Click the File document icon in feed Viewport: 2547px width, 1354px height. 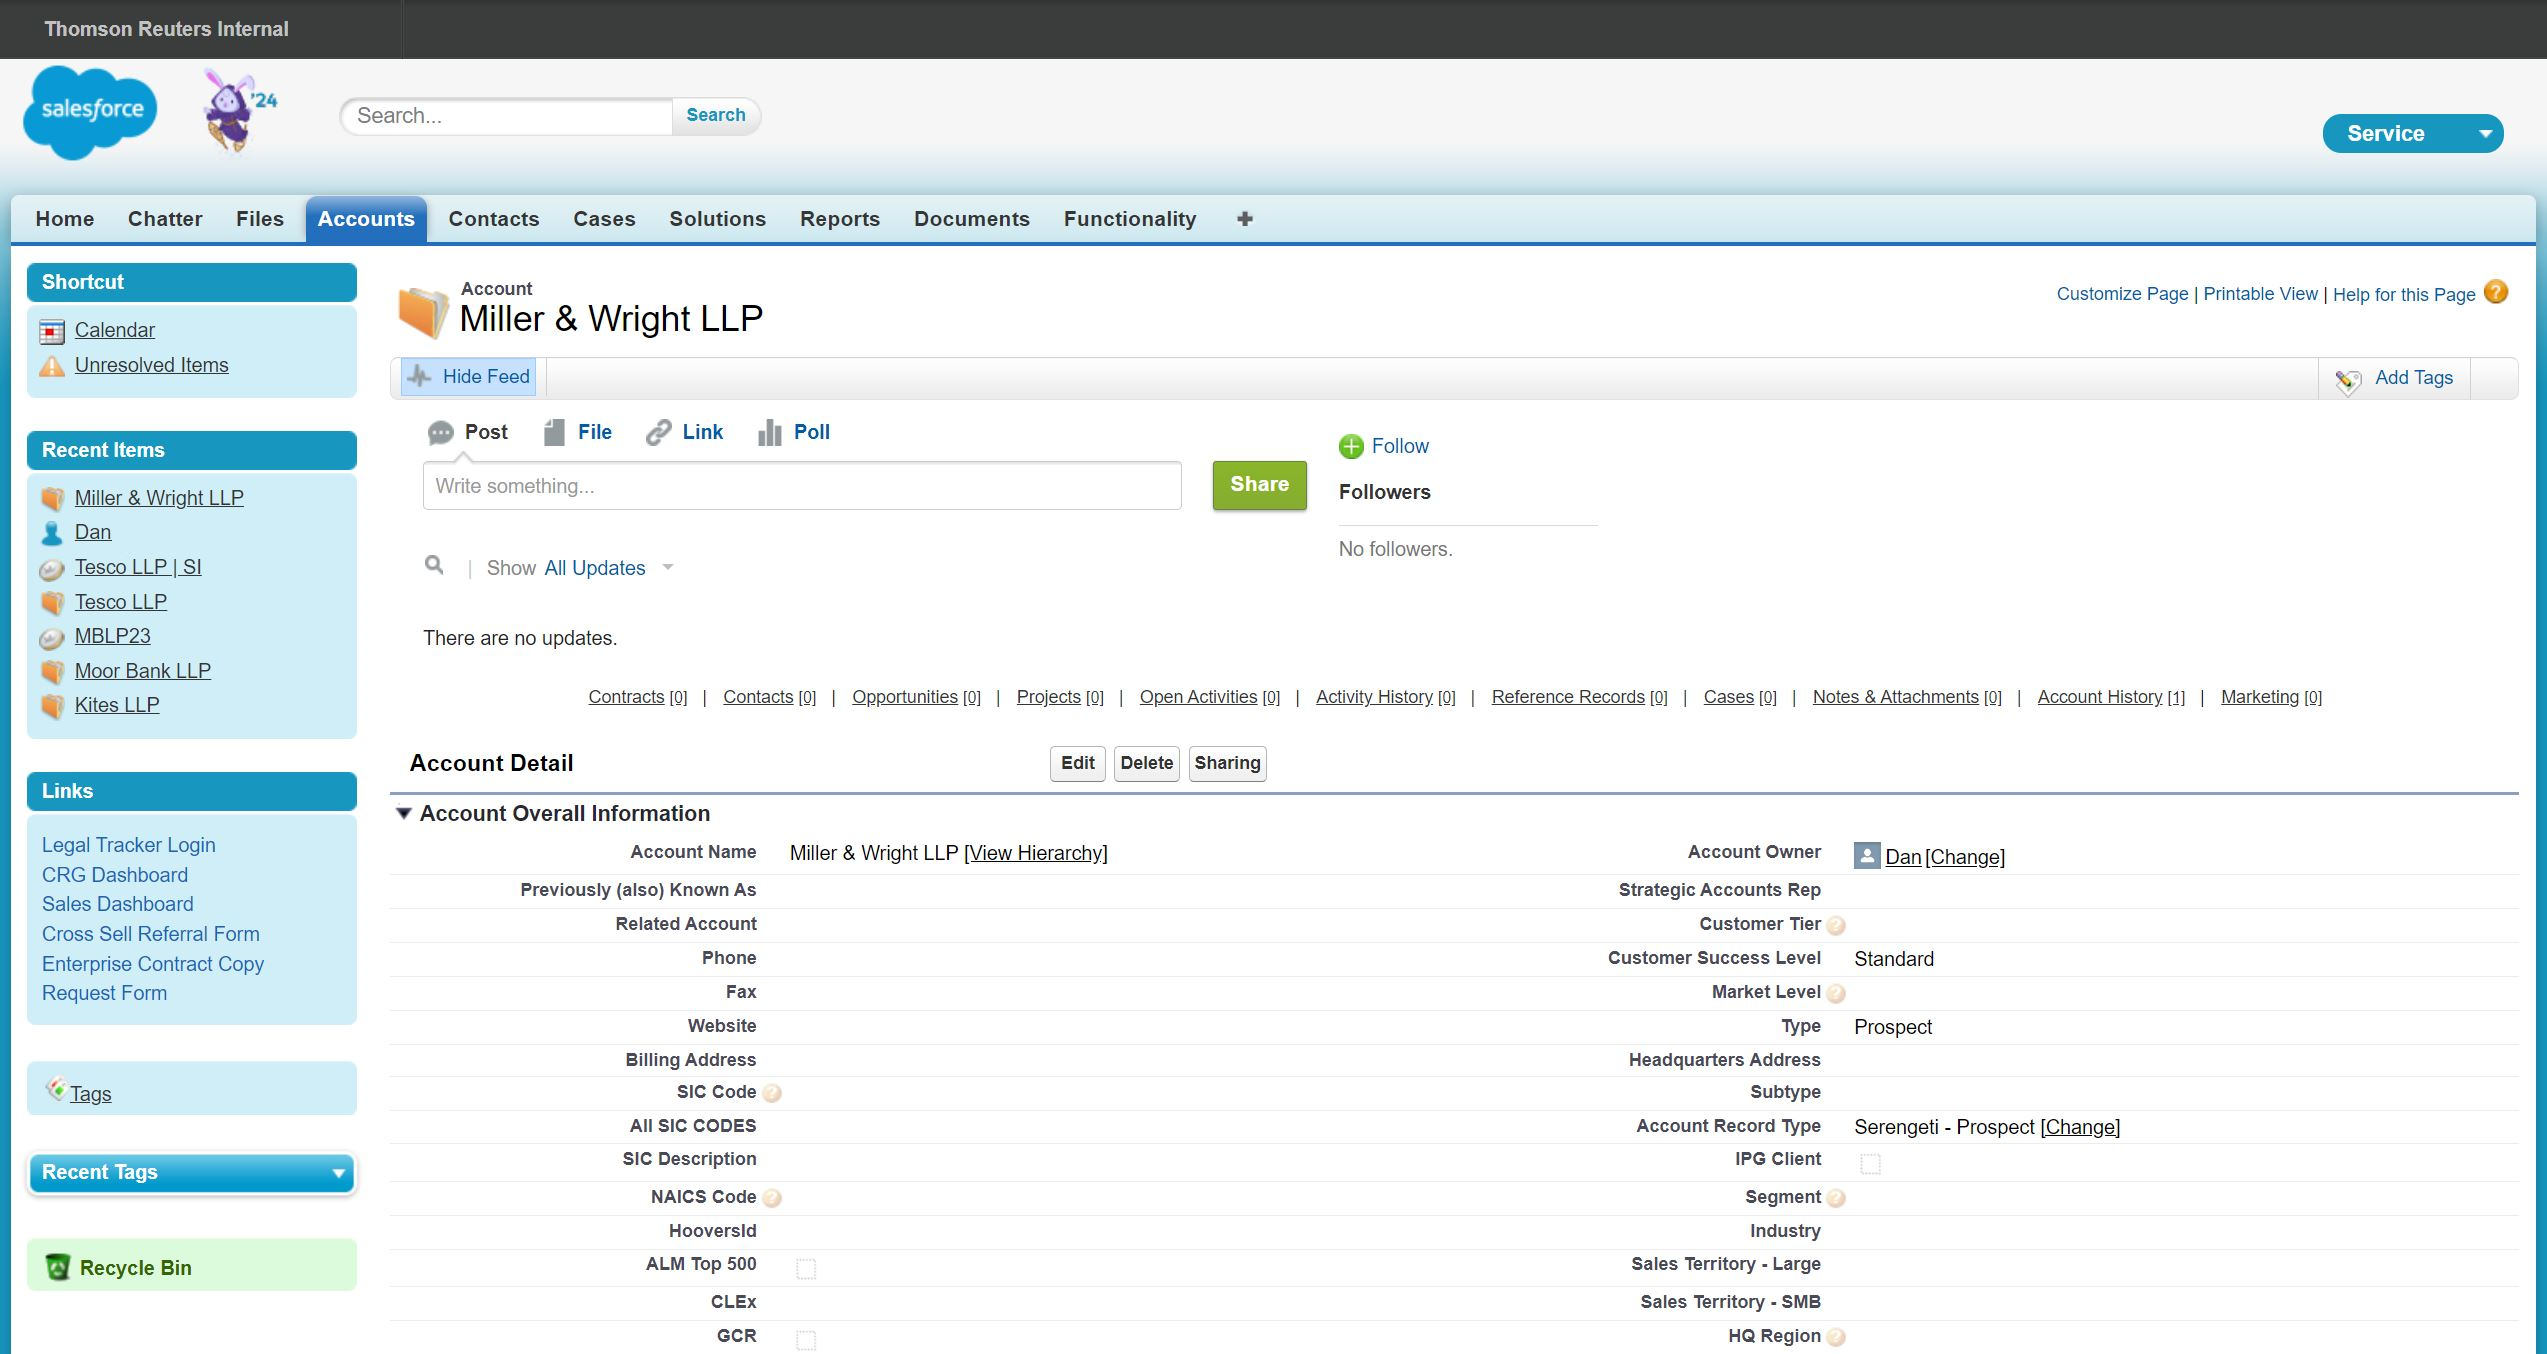(554, 432)
